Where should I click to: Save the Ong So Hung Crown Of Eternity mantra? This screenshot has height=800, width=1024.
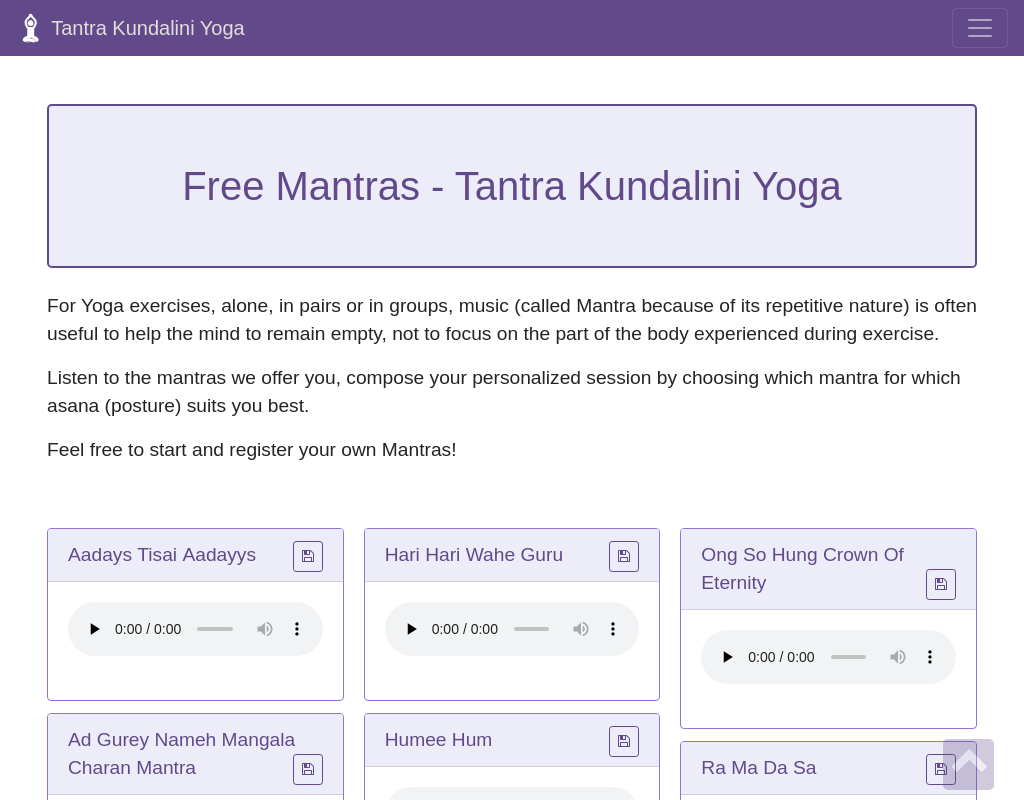tap(940, 584)
